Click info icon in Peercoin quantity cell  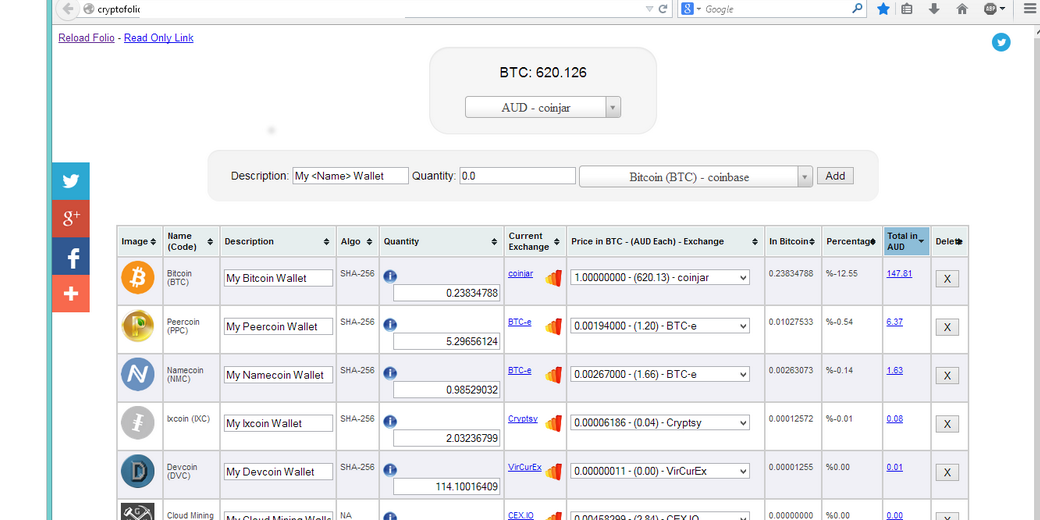[x=390, y=324]
